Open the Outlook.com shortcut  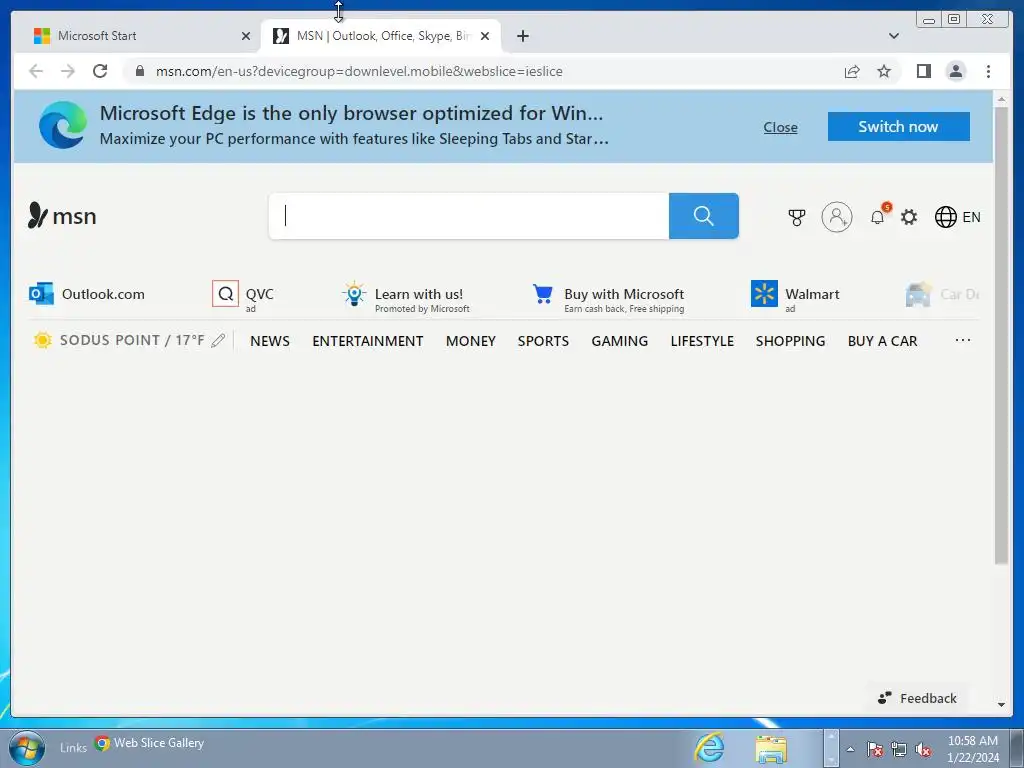tap(87, 294)
